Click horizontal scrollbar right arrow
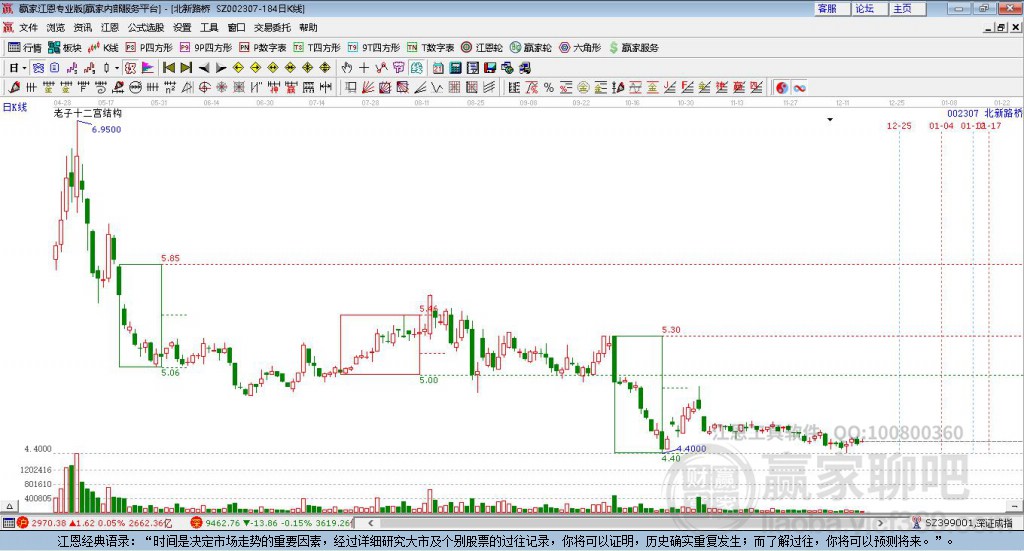The image size is (1024, 551). point(881,523)
